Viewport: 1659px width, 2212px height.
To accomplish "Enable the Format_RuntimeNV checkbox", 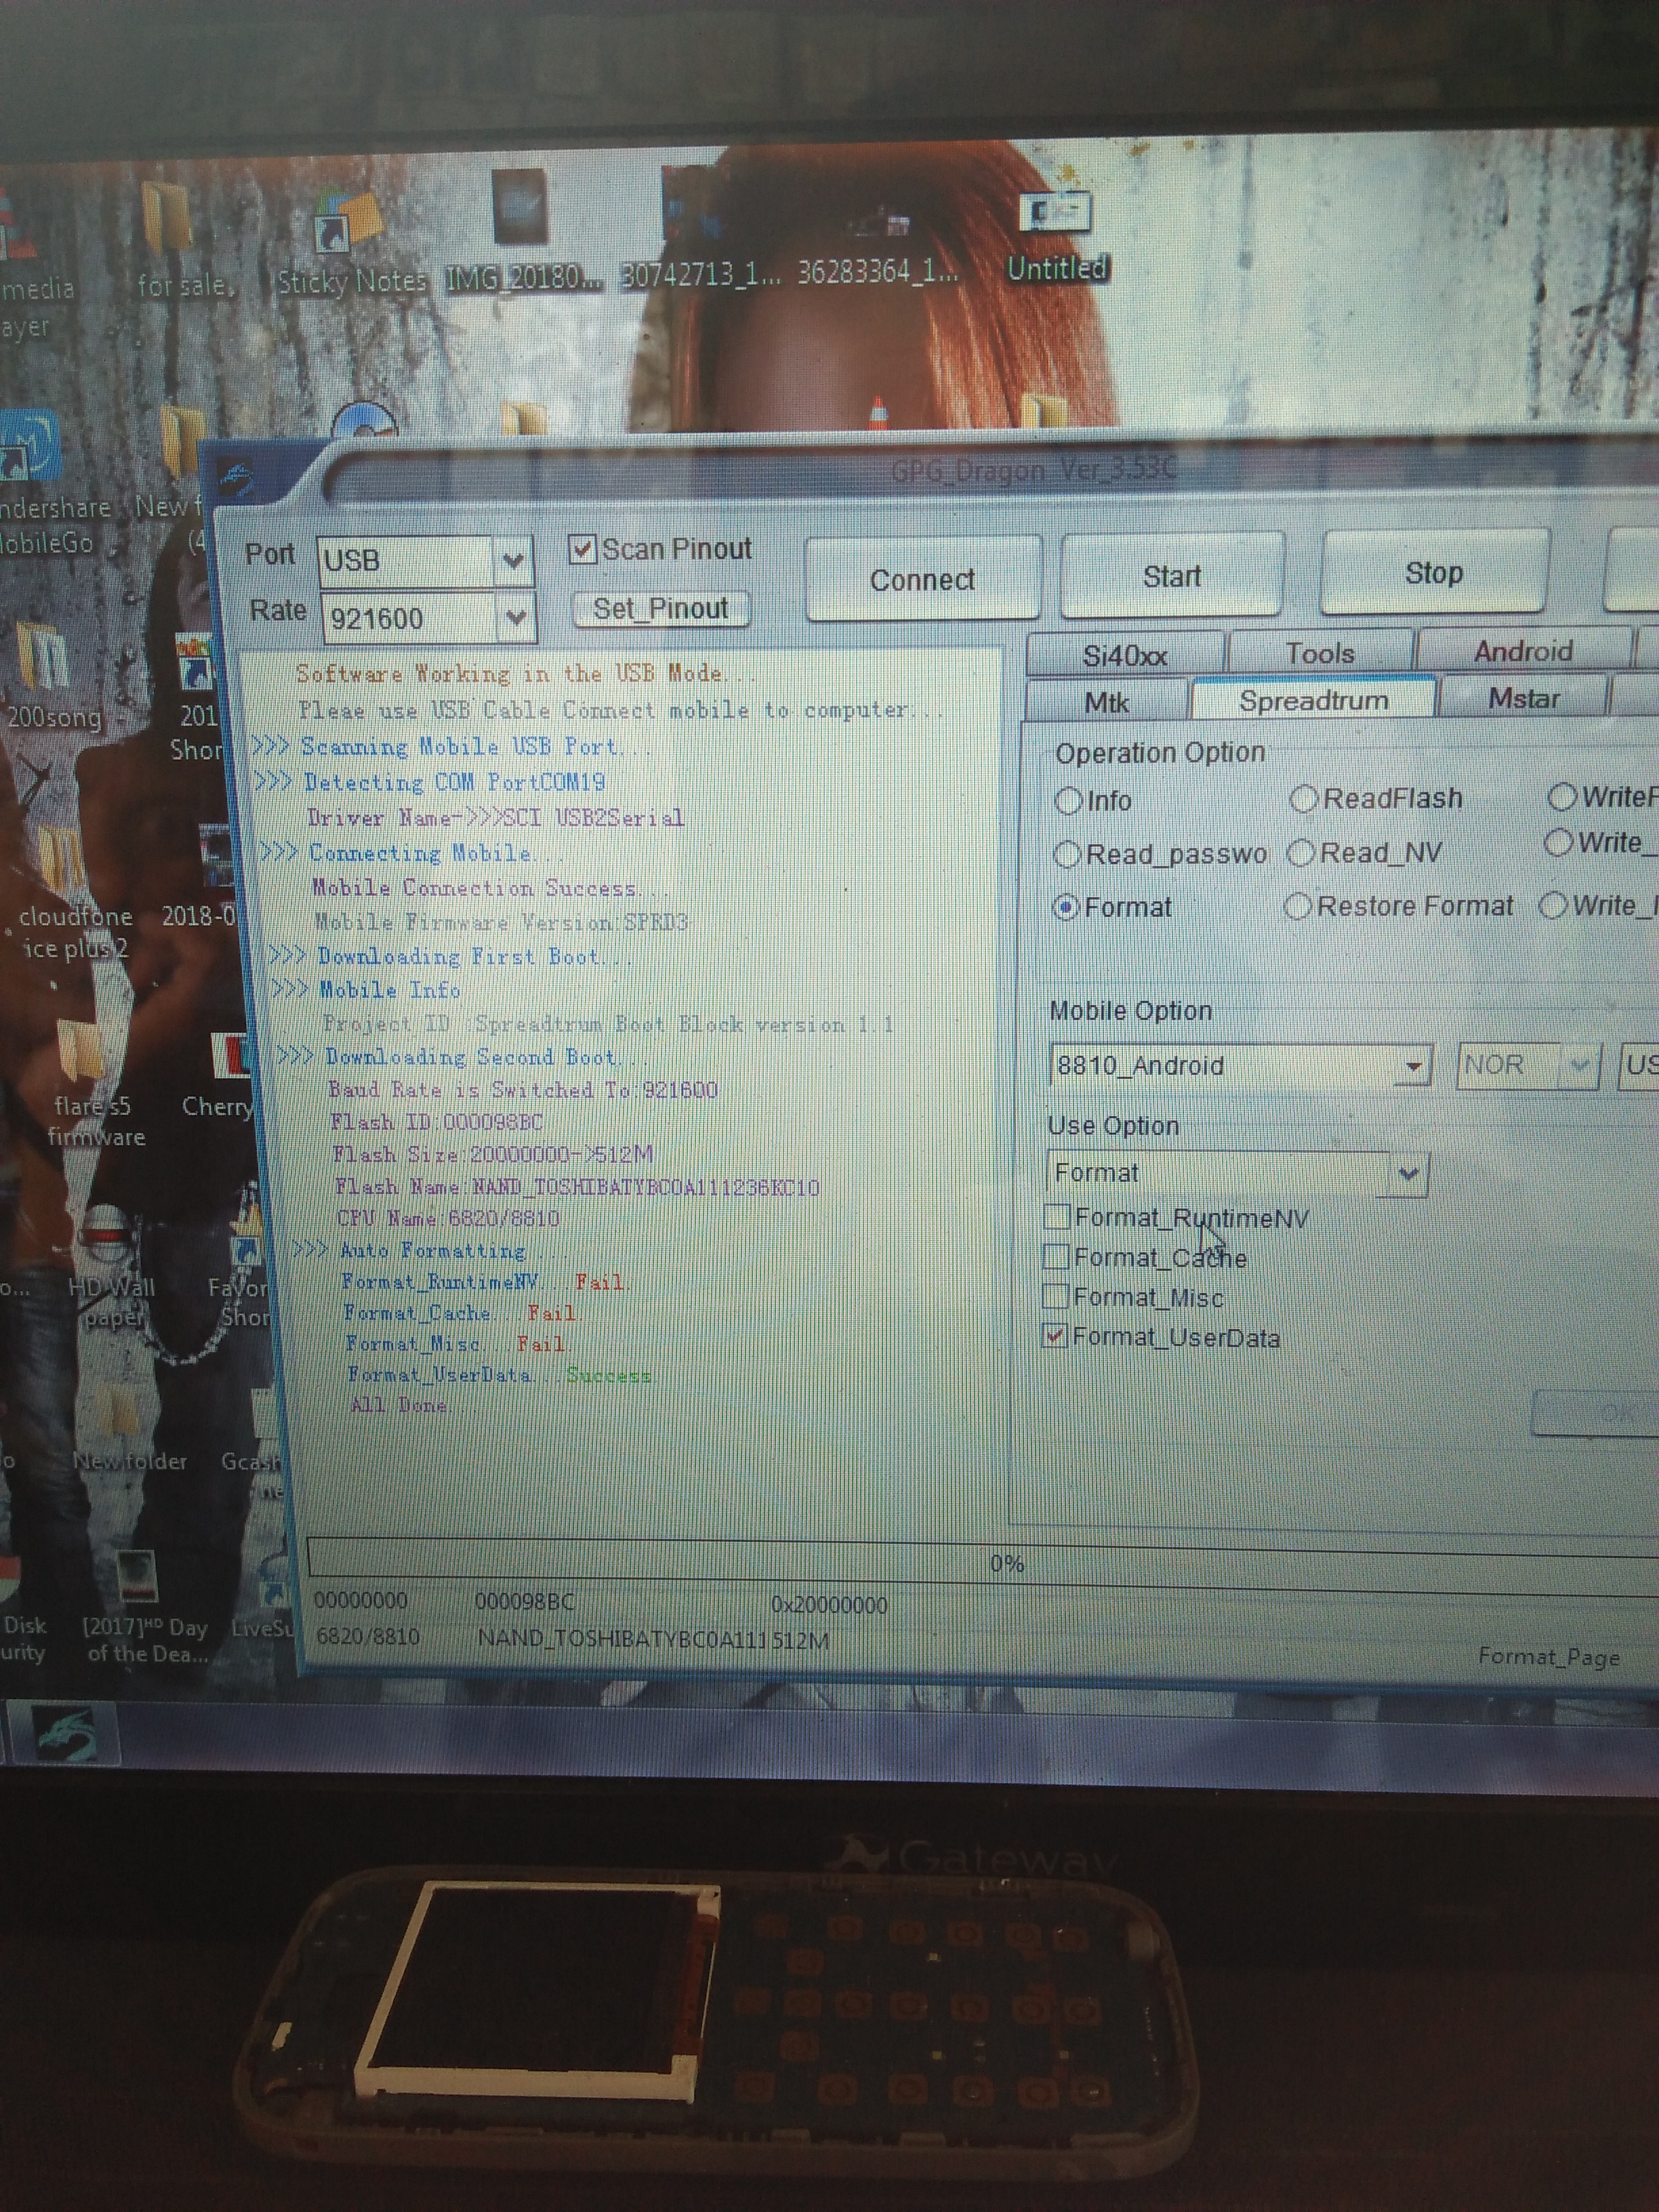I will coord(1057,1217).
